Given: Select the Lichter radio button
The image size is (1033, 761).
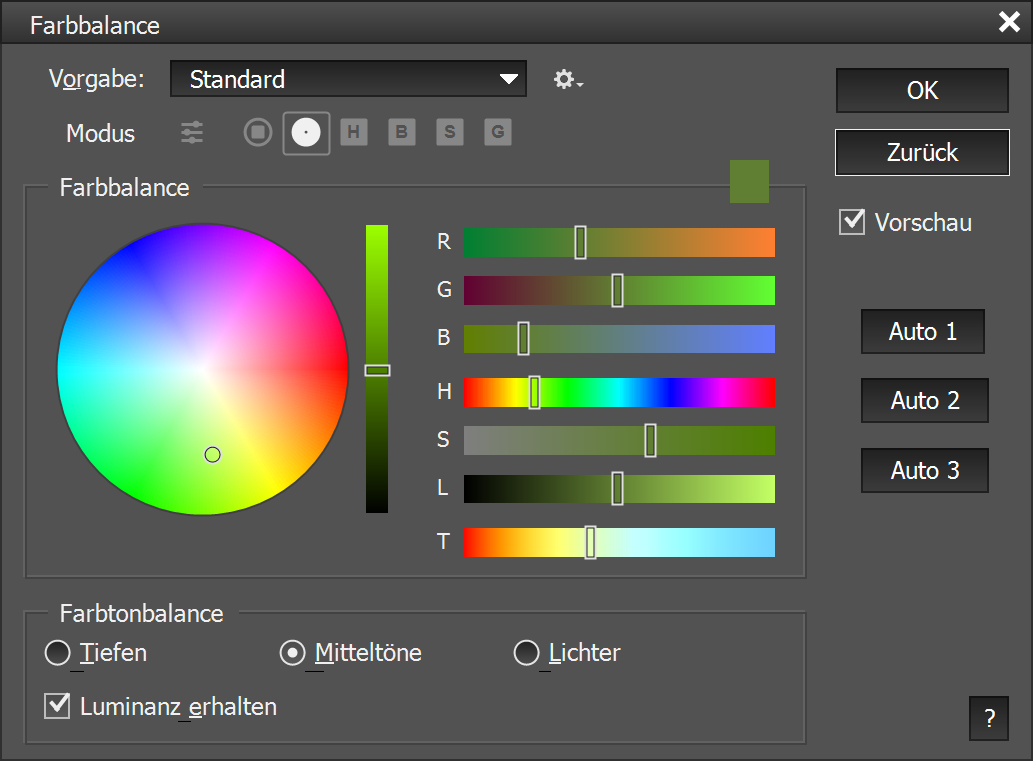Looking at the screenshot, I should 526,653.
